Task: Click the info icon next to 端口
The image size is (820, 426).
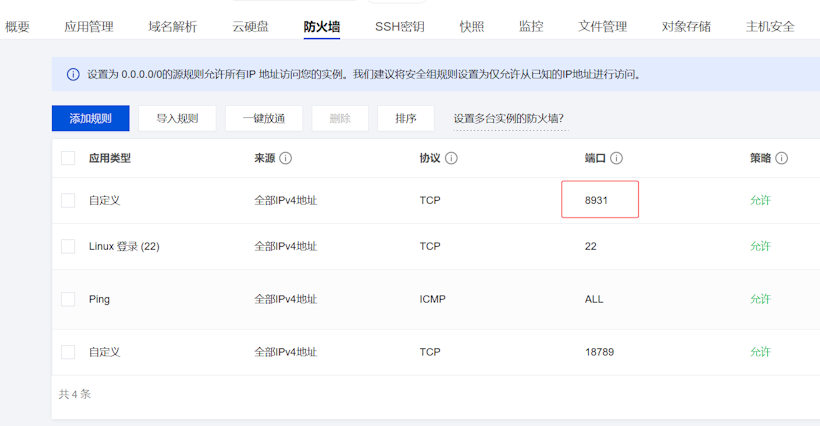Action: click(x=617, y=158)
